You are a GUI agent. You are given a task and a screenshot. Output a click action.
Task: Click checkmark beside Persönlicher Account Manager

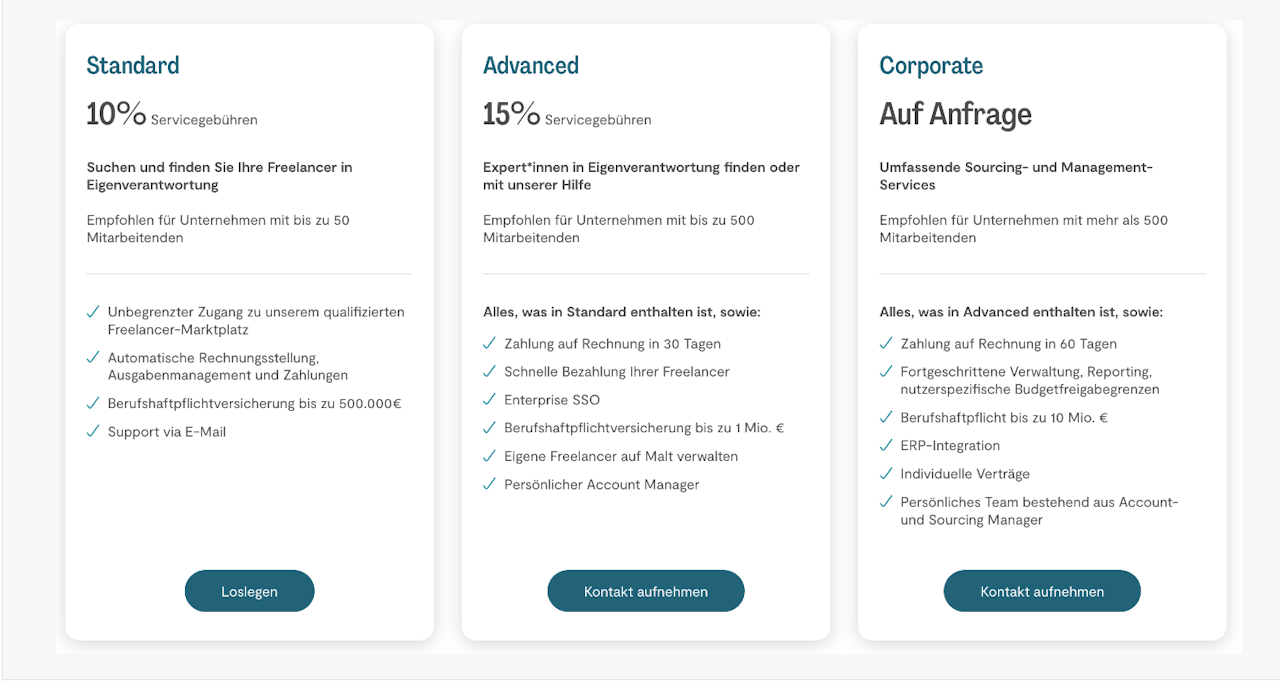[x=489, y=484]
